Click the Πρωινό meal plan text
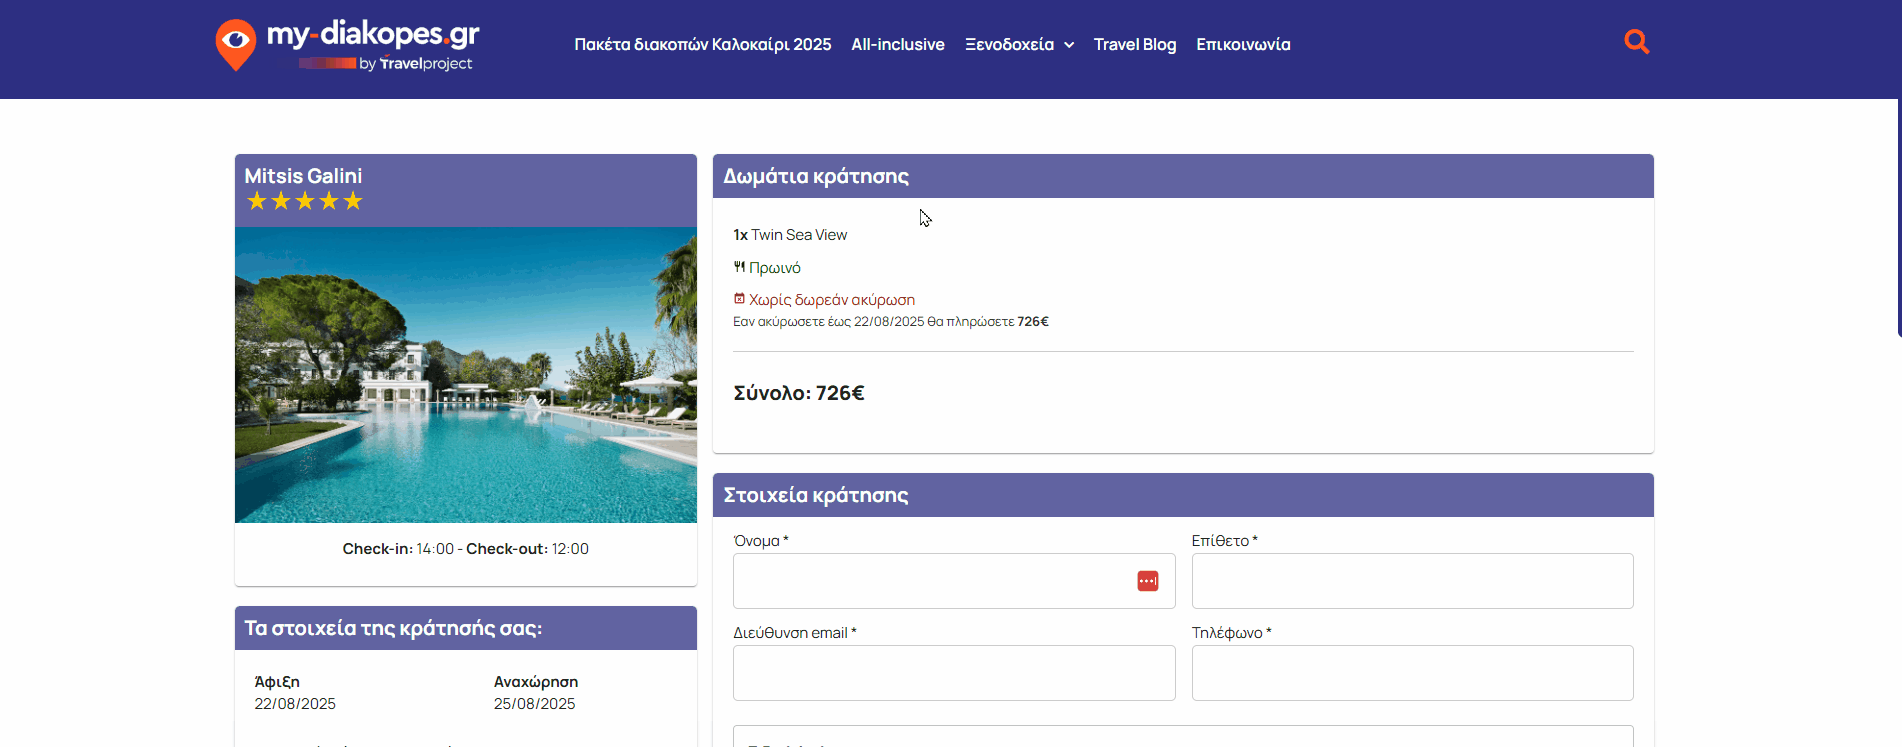The height and width of the screenshot is (747, 1902). (775, 268)
